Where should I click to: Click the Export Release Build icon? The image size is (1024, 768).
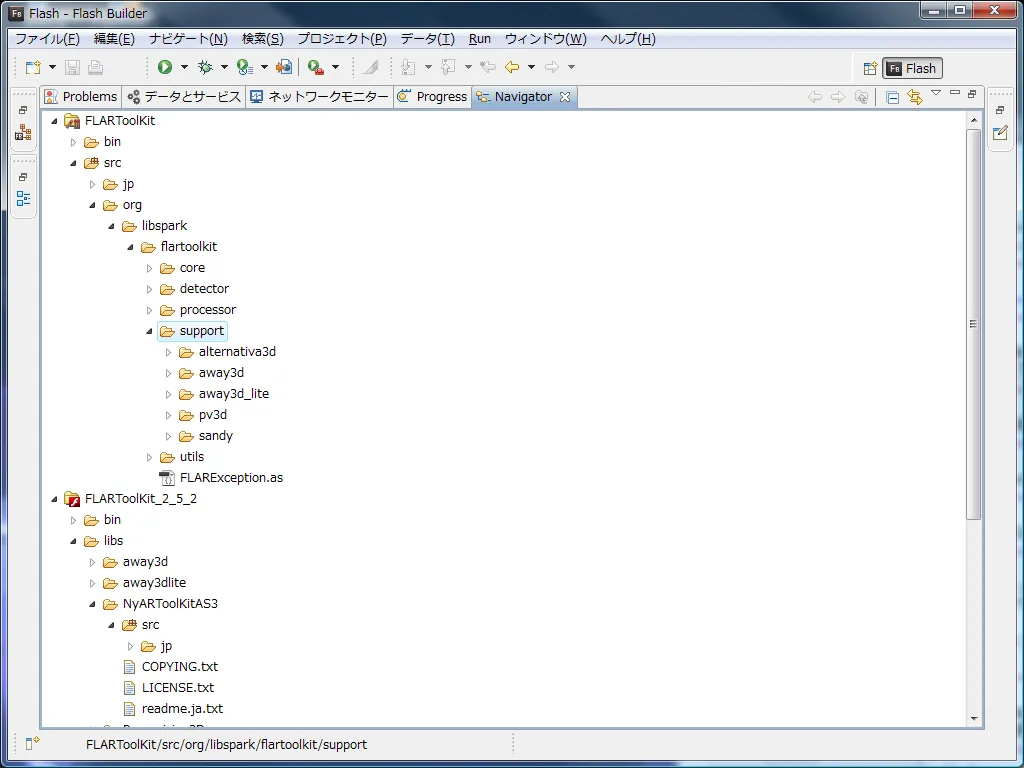tap(284, 67)
